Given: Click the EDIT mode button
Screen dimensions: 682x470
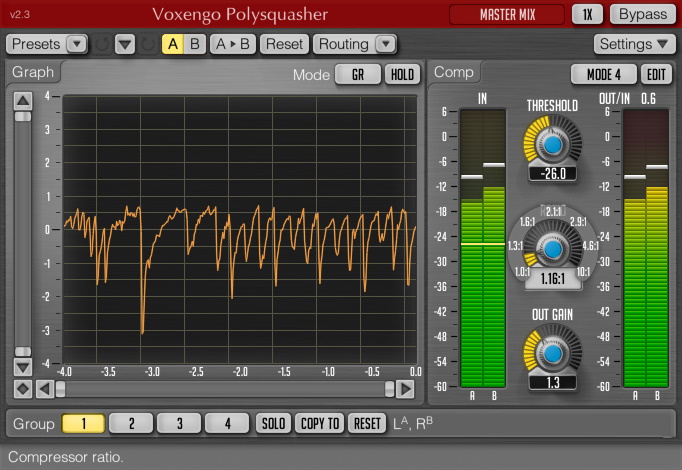Looking at the screenshot, I should (656, 74).
